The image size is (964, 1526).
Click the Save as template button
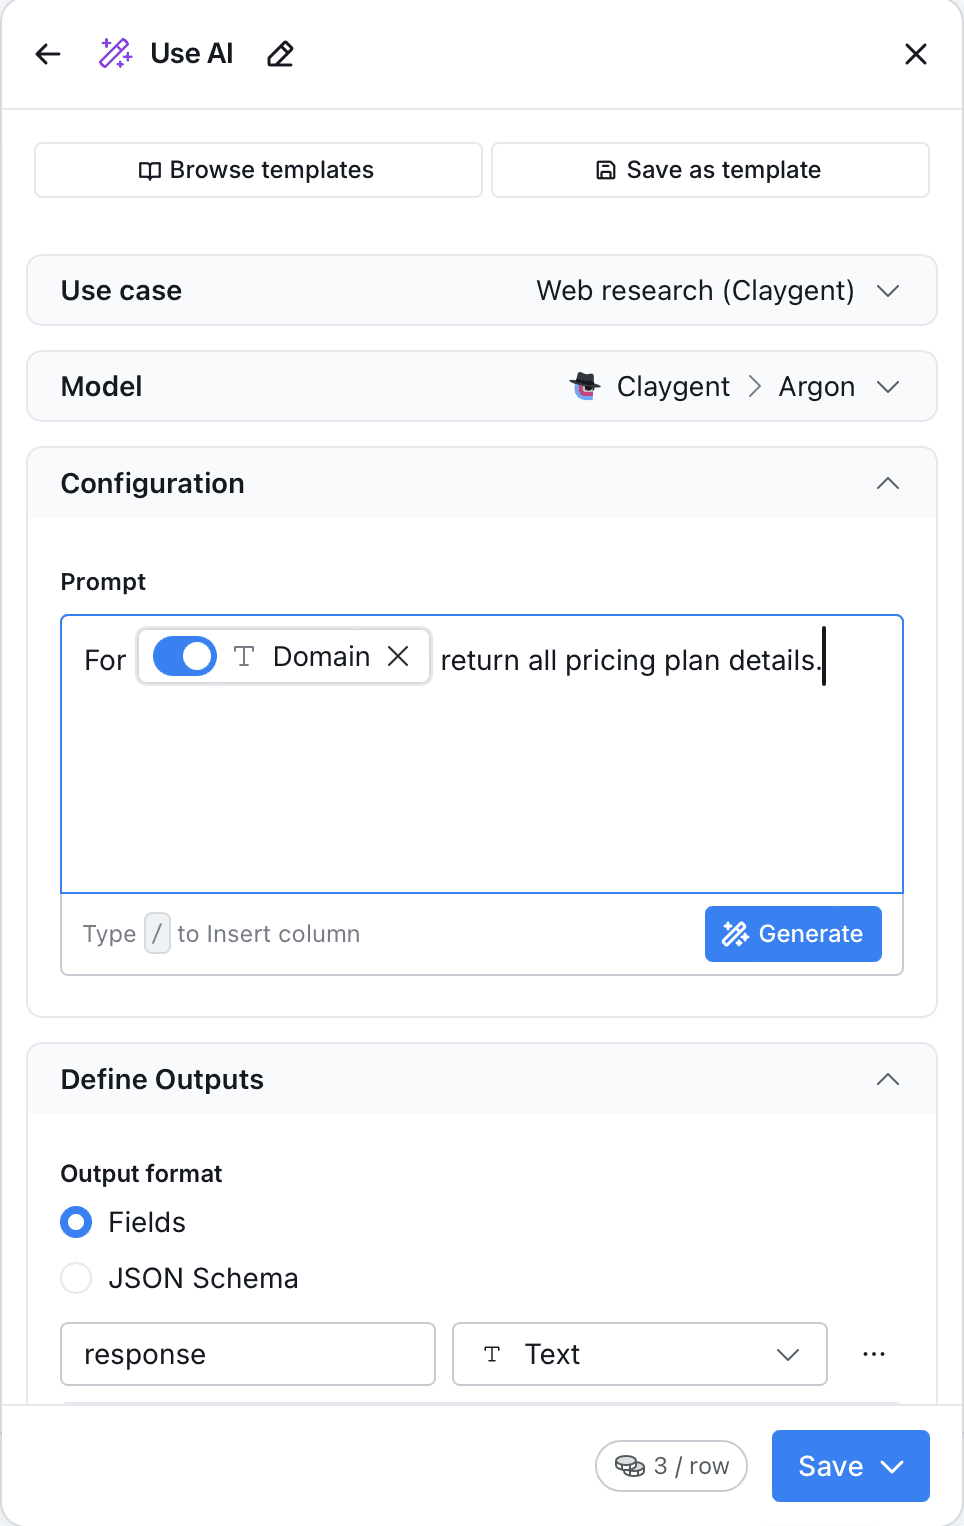(x=710, y=170)
